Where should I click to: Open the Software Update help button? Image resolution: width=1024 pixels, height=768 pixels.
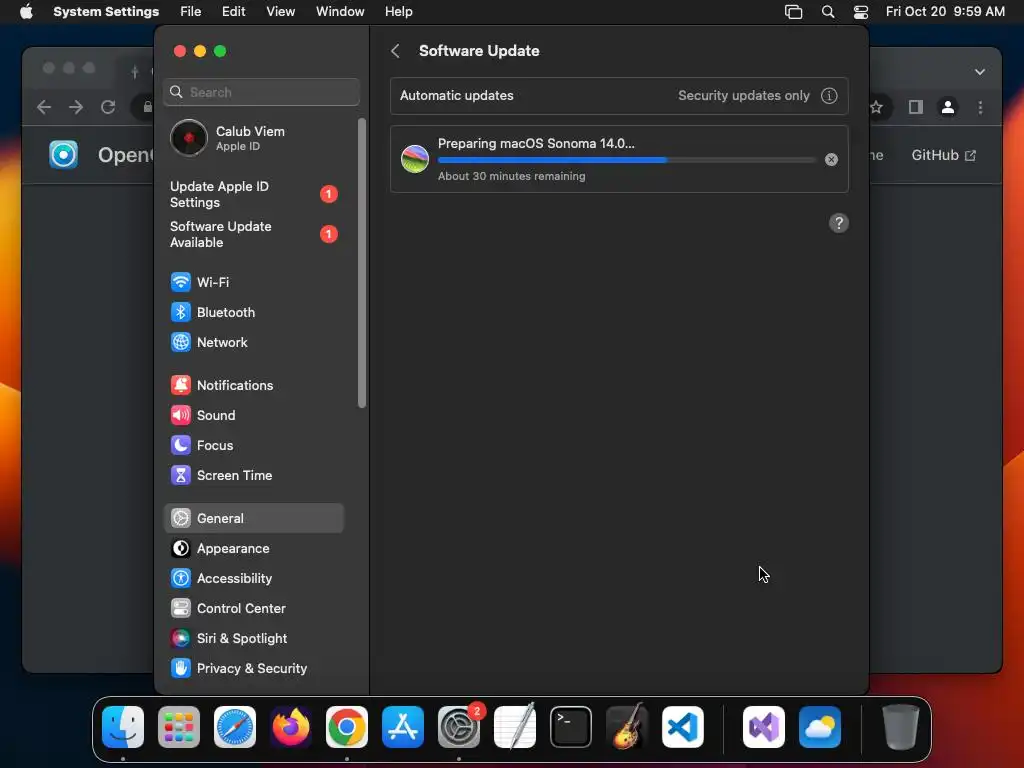coord(839,223)
